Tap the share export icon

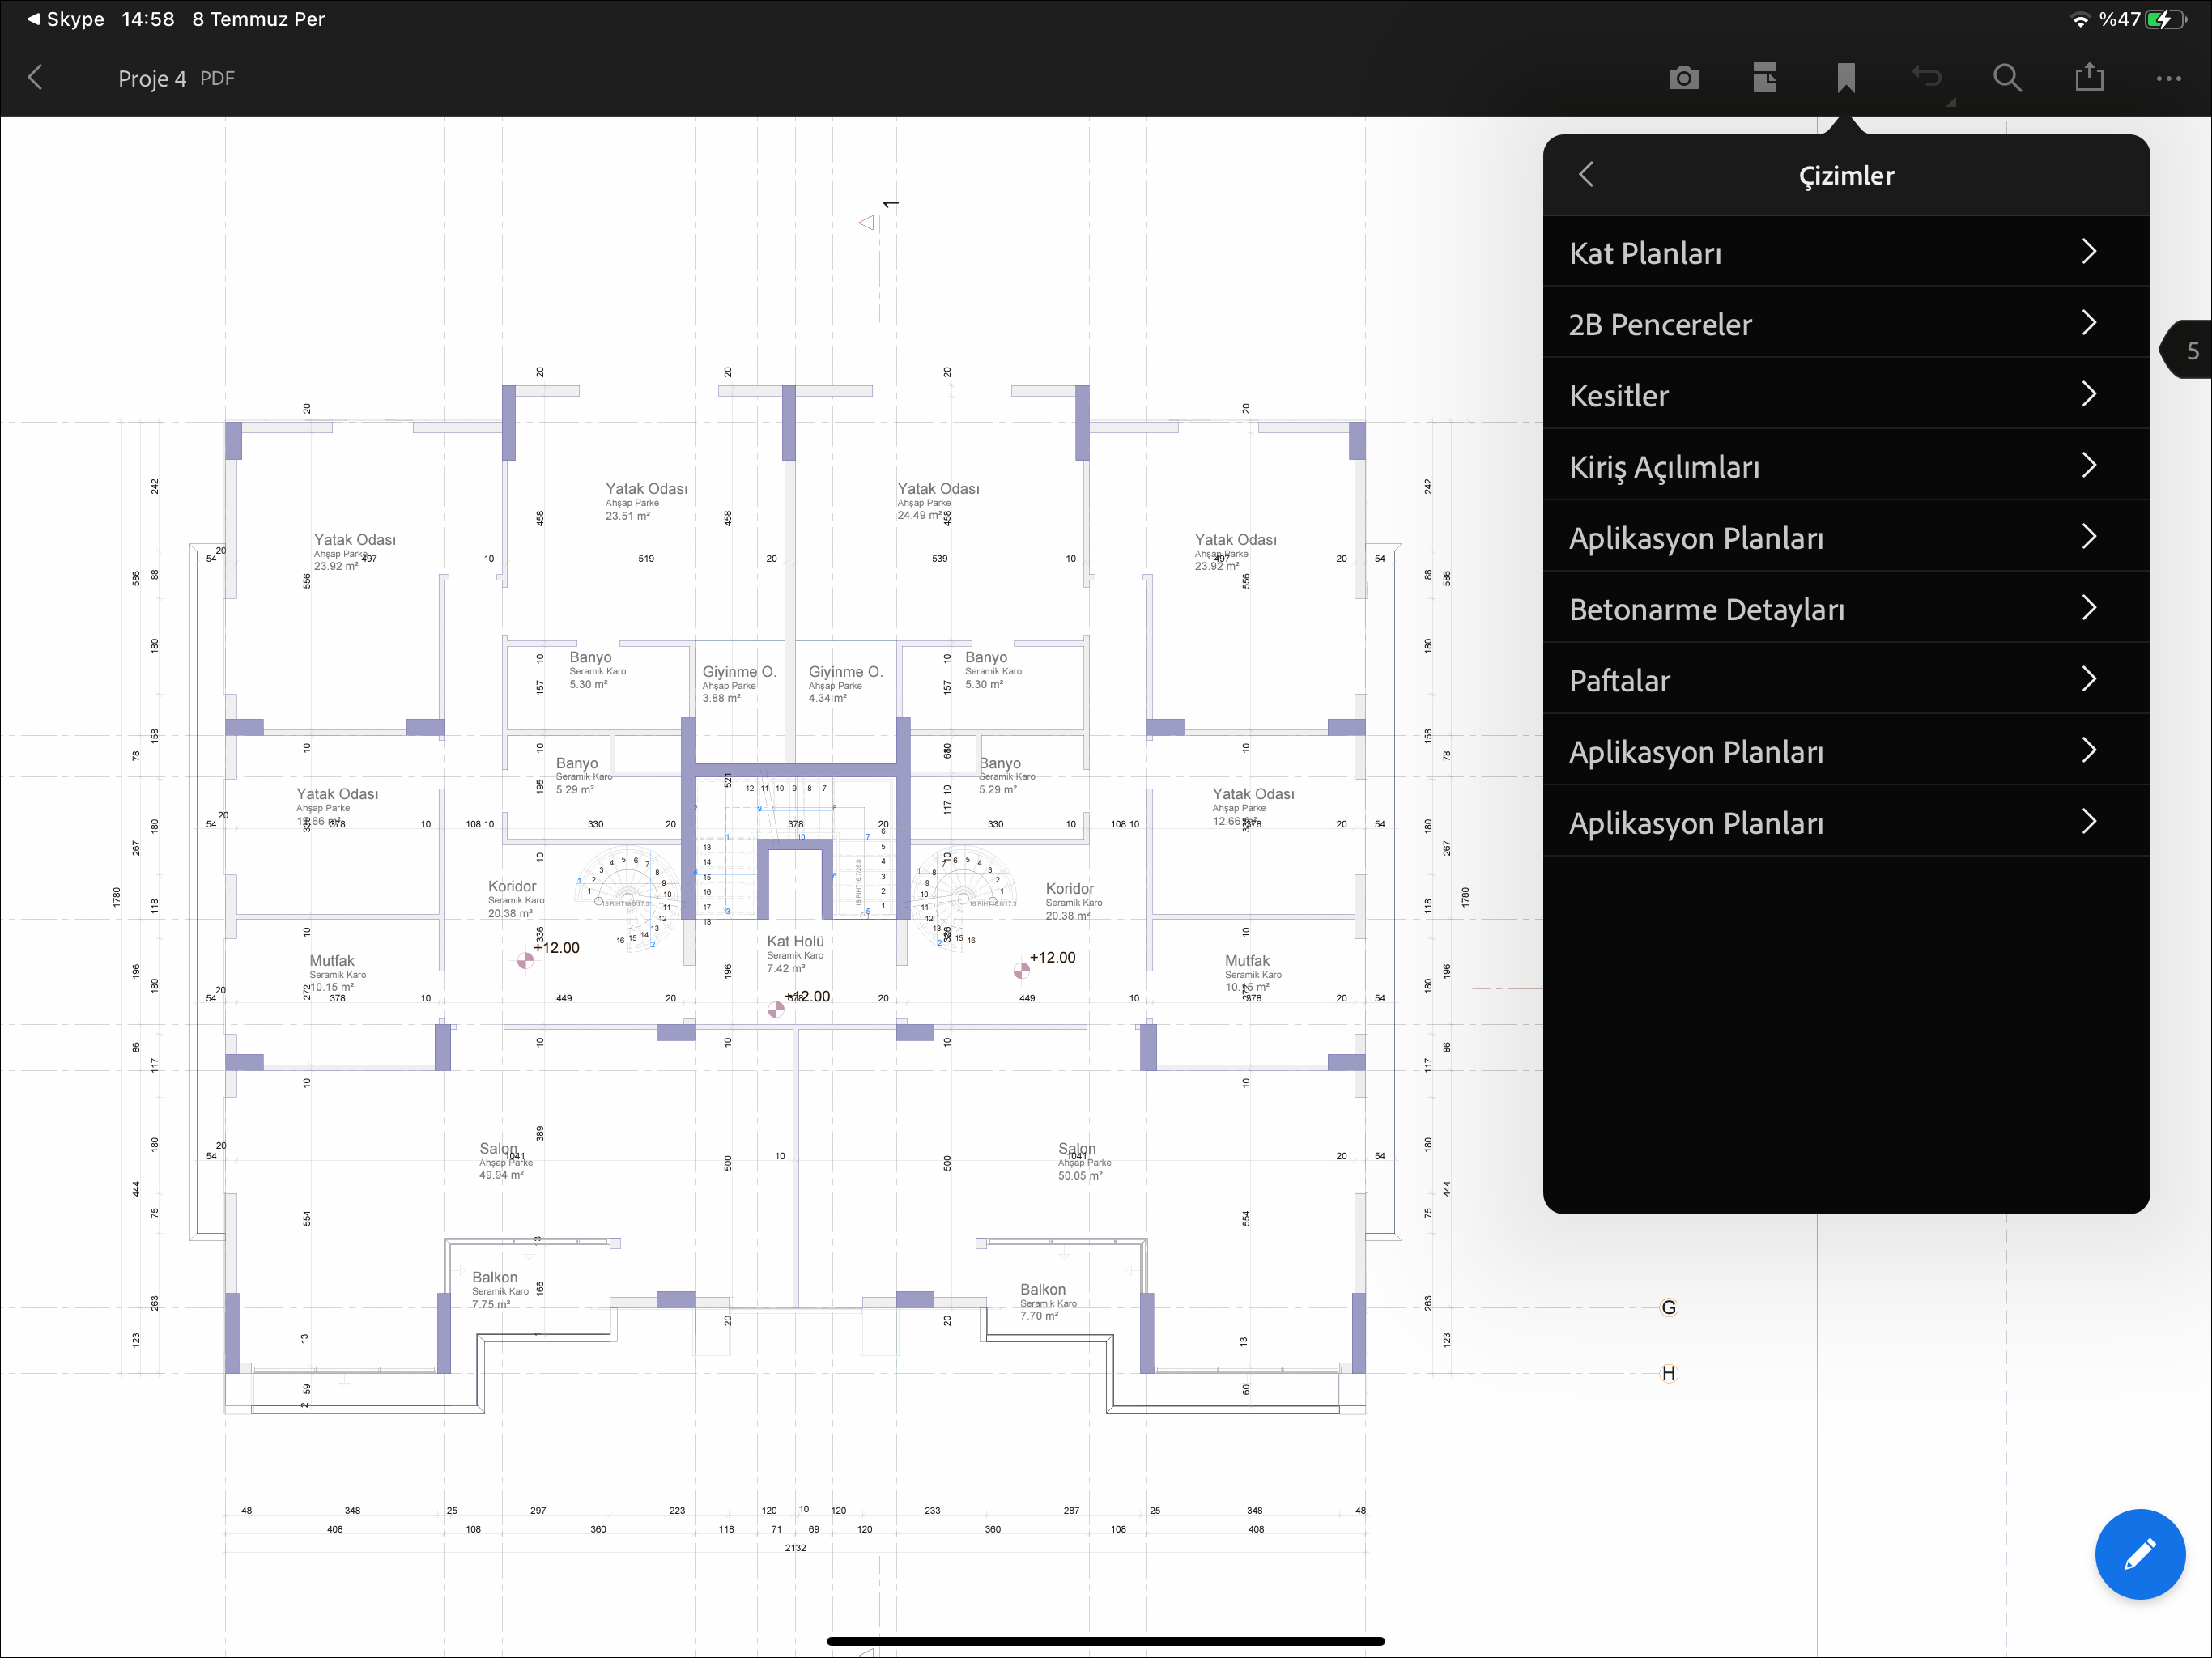click(x=2089, y=78)
